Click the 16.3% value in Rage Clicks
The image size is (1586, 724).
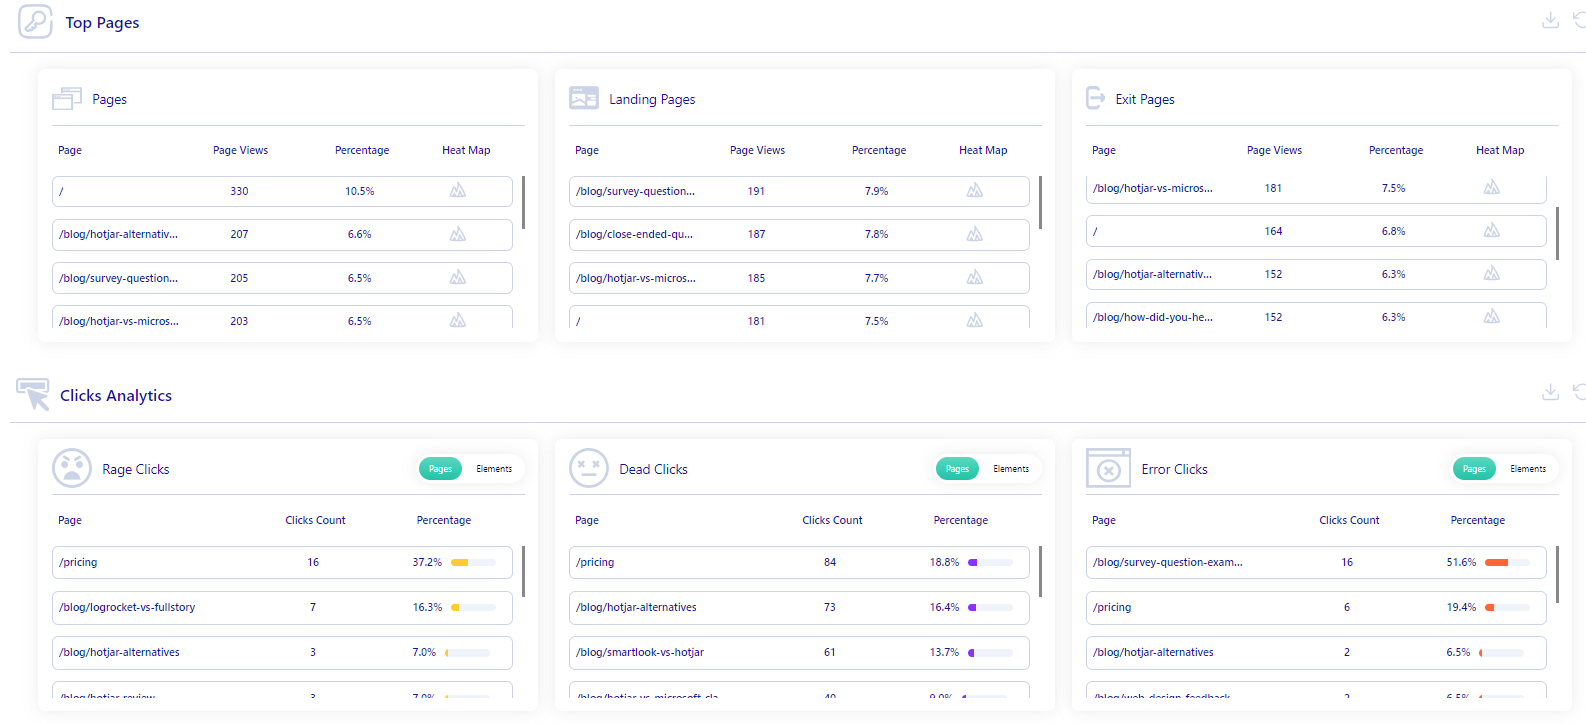427,607
